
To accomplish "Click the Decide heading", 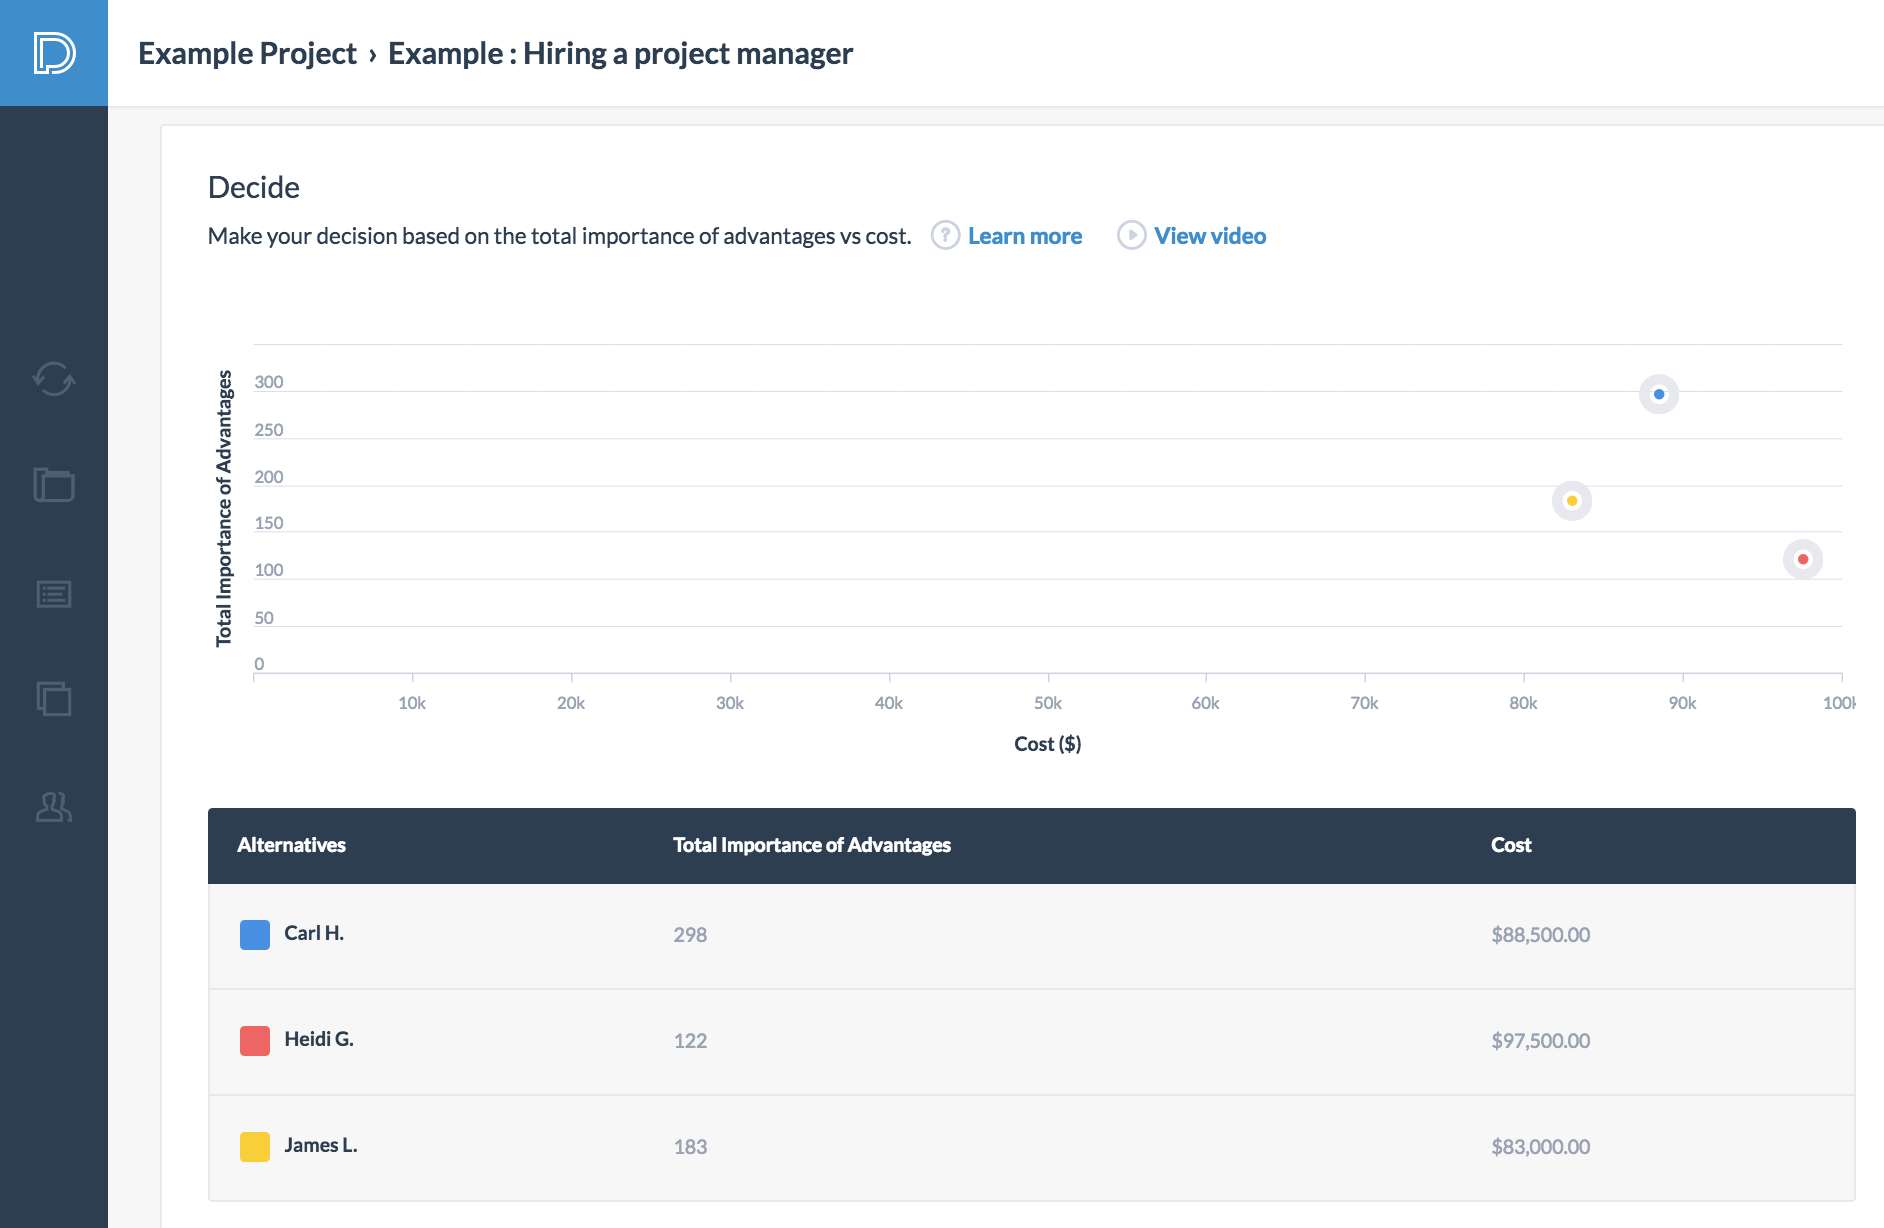I will point(254,187).
